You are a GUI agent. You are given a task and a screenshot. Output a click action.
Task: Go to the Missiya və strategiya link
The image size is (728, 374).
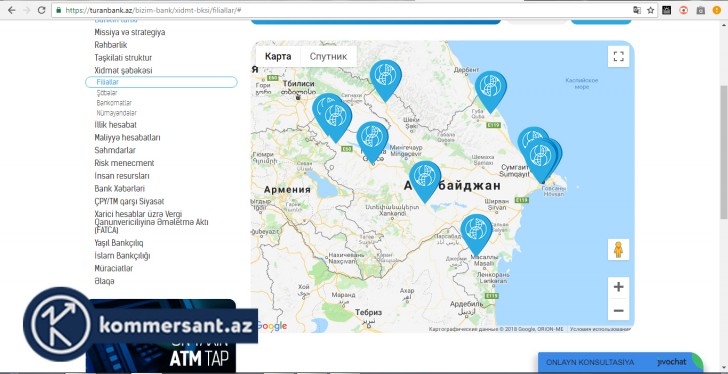130,32
